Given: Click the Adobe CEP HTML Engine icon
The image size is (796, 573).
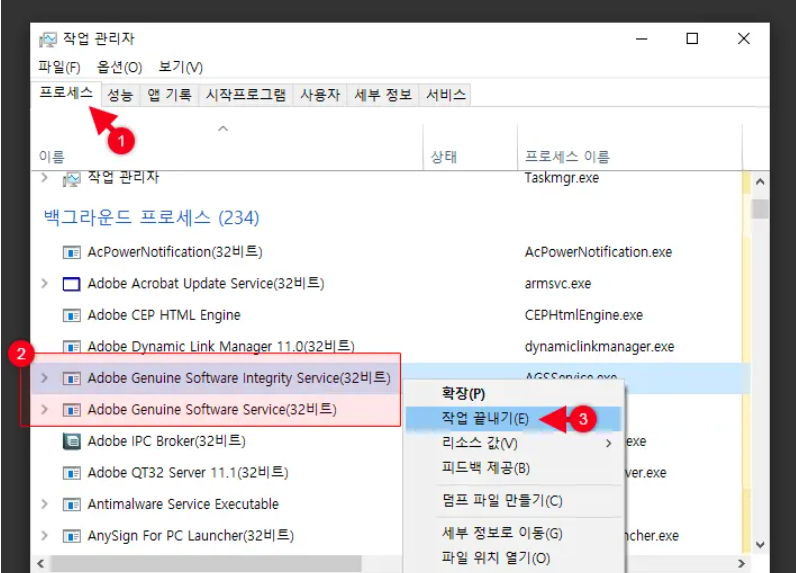Looking at the screenshot, I should click(x=72, y=315).
